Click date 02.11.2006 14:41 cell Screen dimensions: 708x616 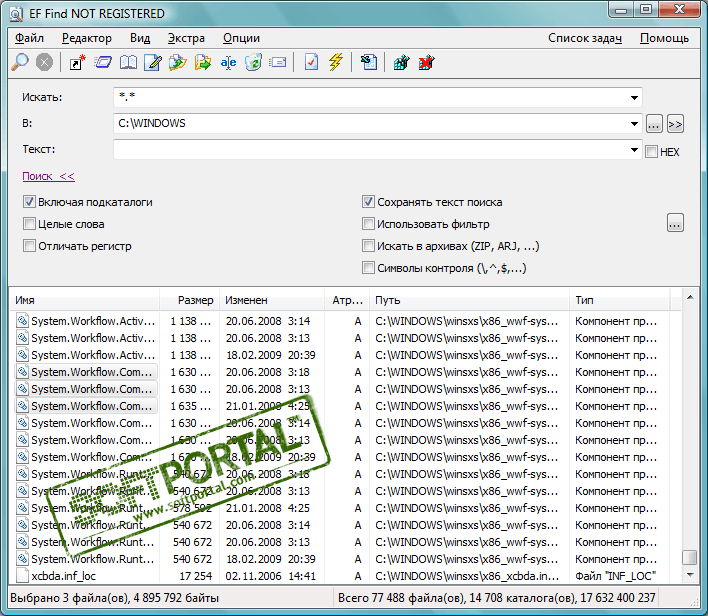271,576
